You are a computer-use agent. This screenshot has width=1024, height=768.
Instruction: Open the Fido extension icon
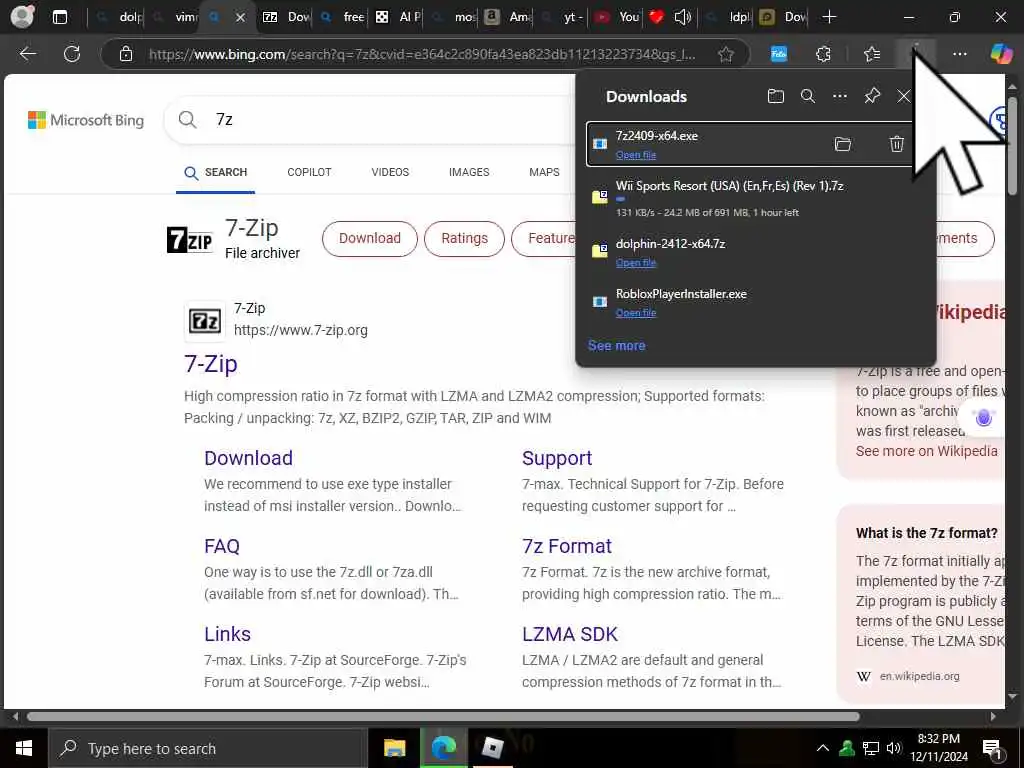(x=778, y=54)
